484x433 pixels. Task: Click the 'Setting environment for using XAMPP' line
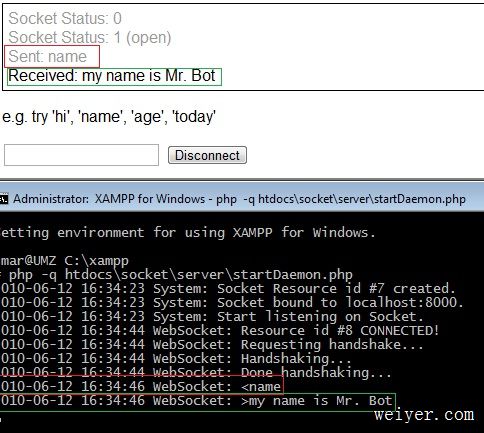(188, 232)
